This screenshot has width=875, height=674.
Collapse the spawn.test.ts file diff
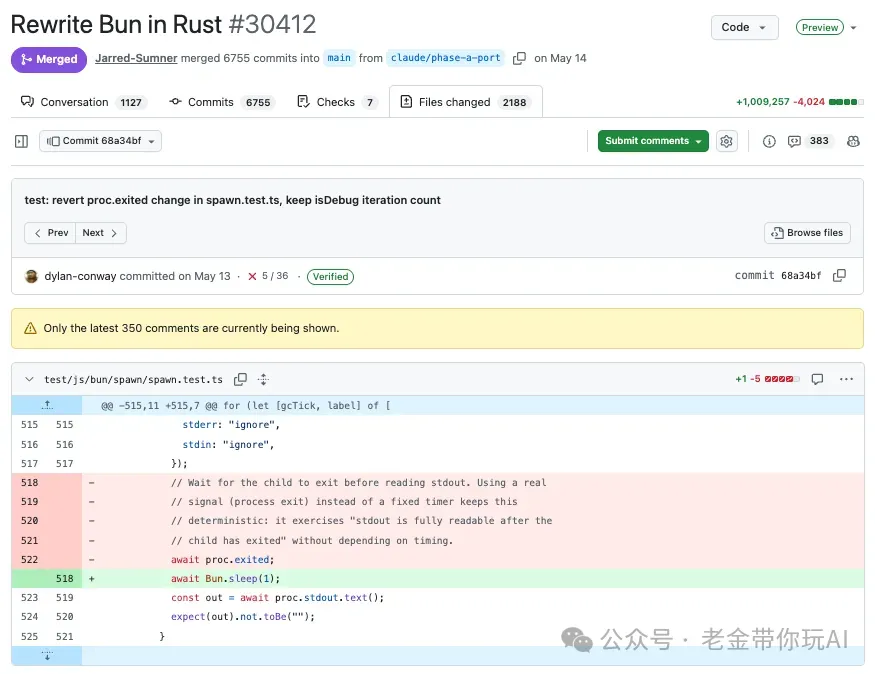pyautogui.click(x=29, y=379)
